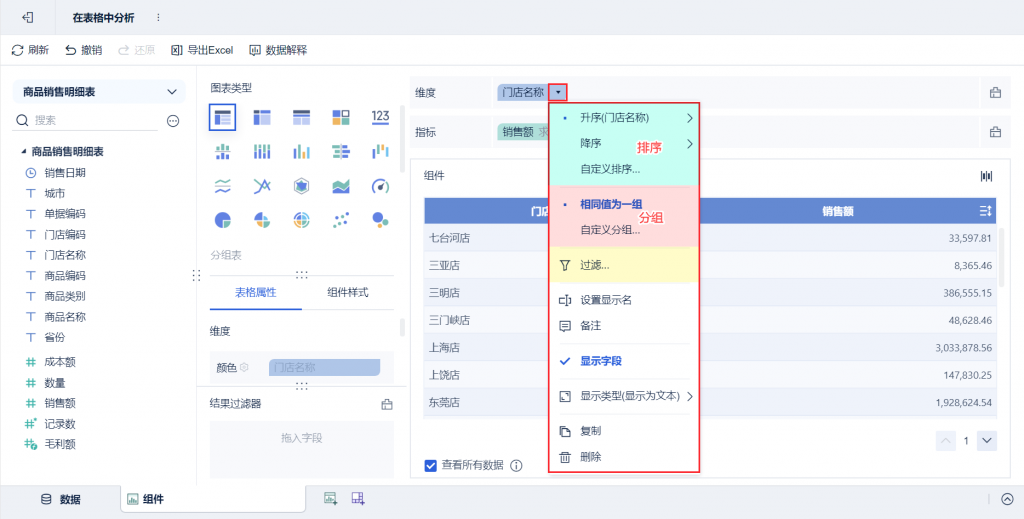Screen dimensions: 1024x519
Task: Click 复制 in the context menu
Action: click(x=624, y=431)
